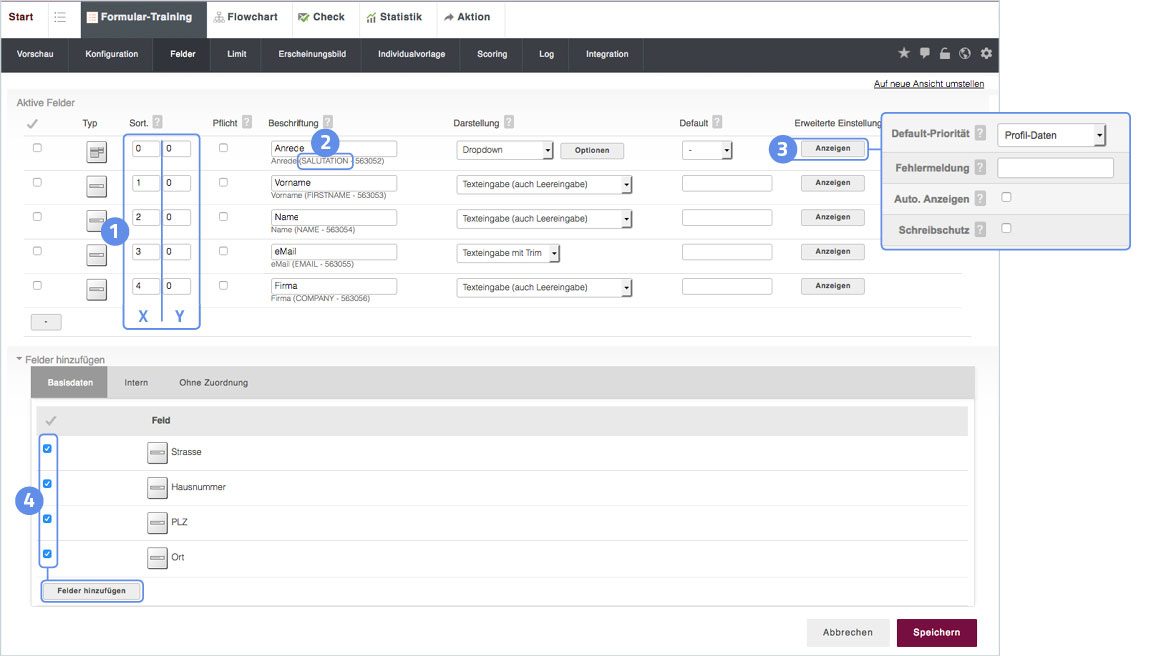This screenshot has height=656, width=1150.
Task: Open settings via the gear icon
Action: coord(986,54)
